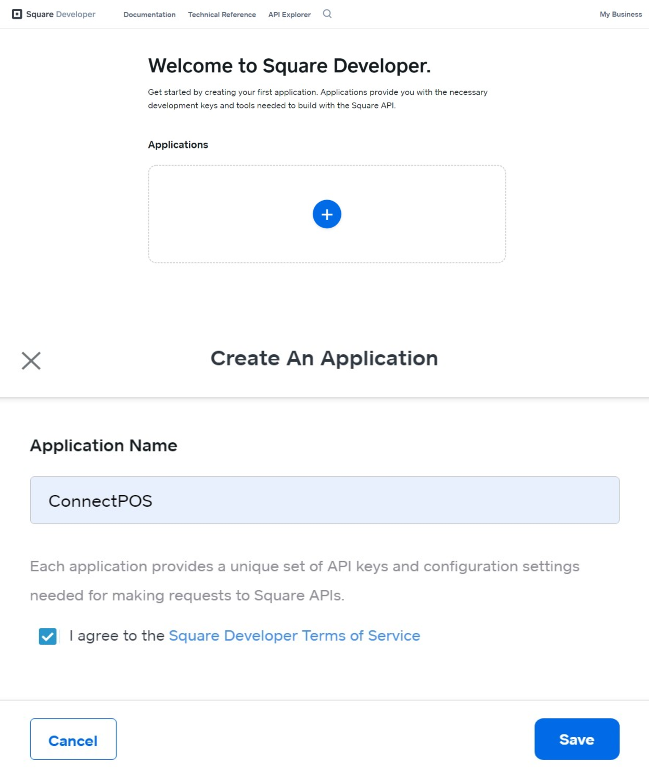The image size is (649, 770).
Task: Click the Welcome to Square Developer heading
Action: click(x=289, y=66)
